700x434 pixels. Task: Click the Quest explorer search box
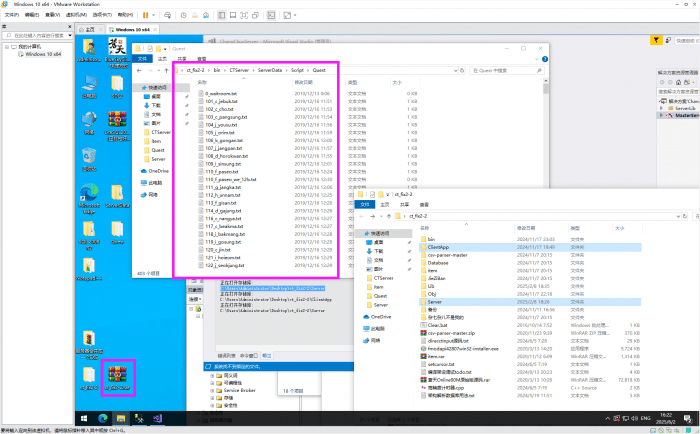(507, 71)
